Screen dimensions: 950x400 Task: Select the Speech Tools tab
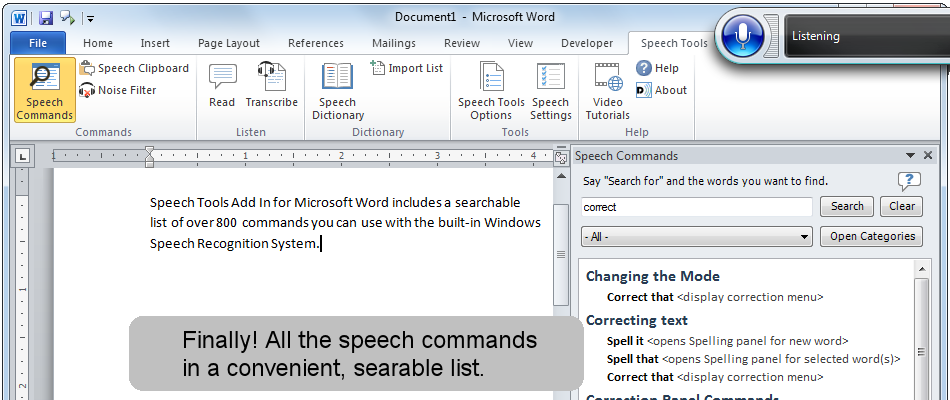pos(674,43)
